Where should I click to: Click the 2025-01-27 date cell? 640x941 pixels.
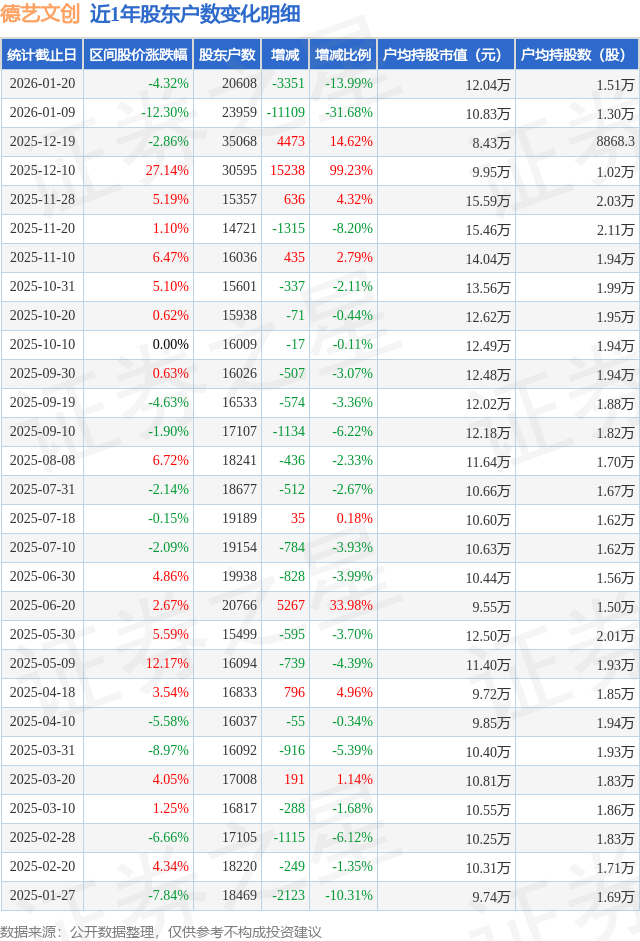[x=42, y=896]
